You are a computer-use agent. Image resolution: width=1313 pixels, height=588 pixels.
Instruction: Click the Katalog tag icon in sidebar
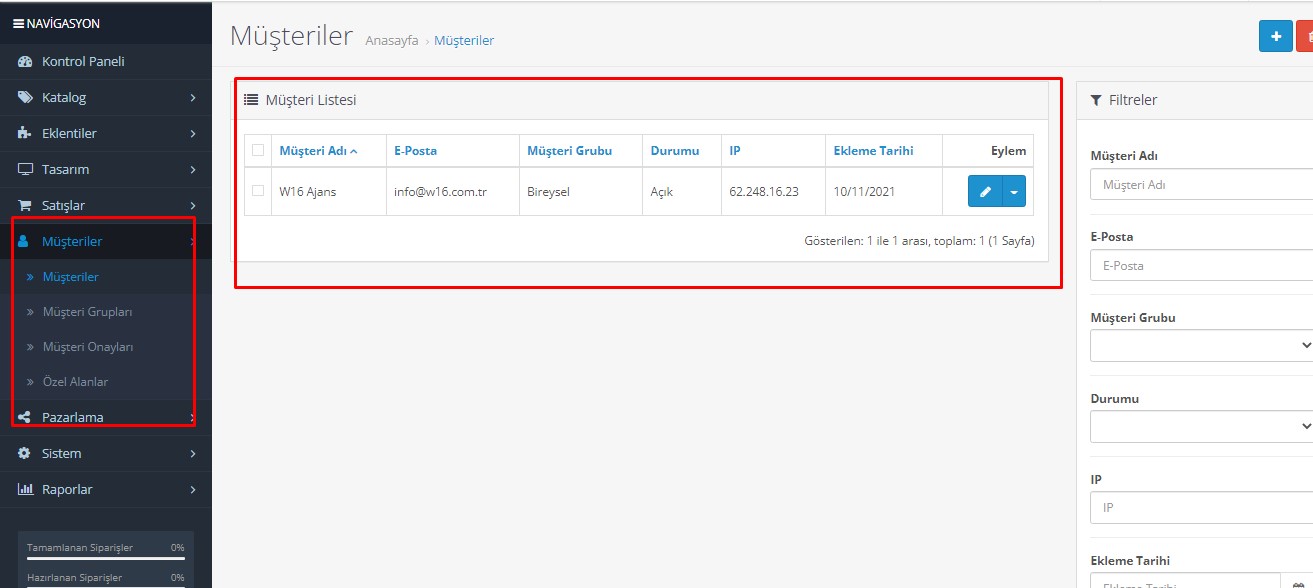(25, 98)
